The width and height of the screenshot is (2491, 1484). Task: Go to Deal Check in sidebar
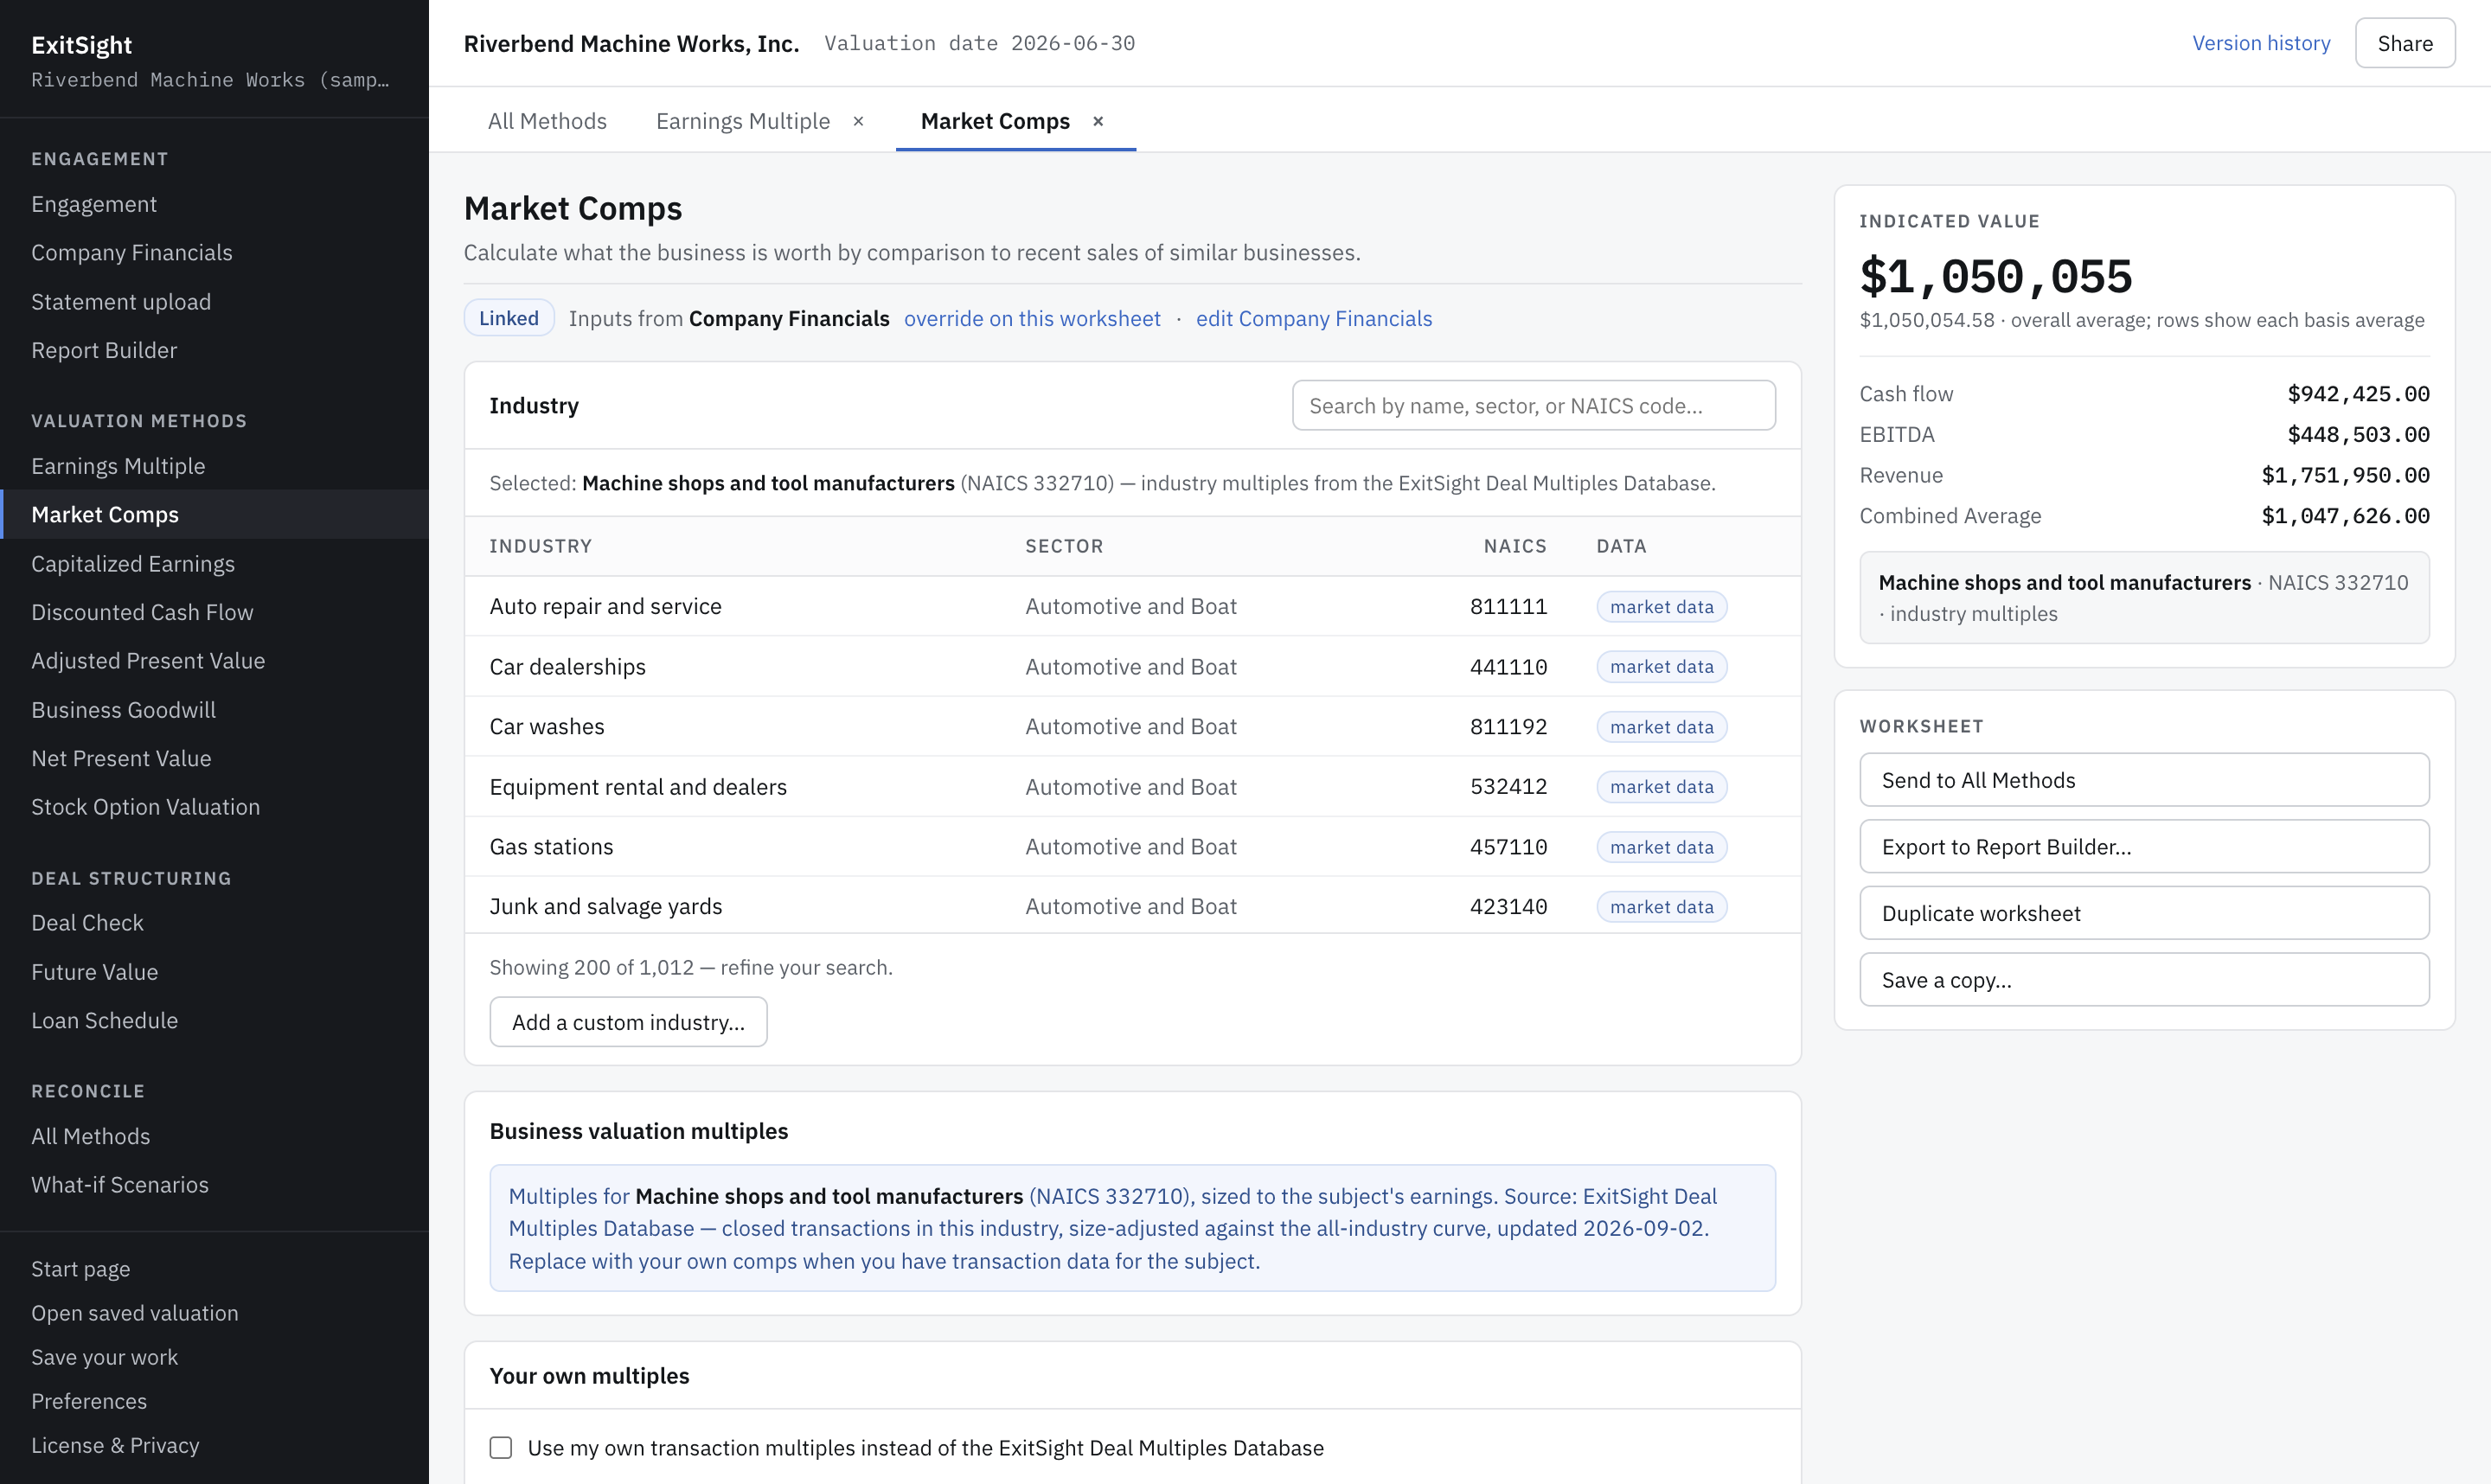click(x=87, y=923)
